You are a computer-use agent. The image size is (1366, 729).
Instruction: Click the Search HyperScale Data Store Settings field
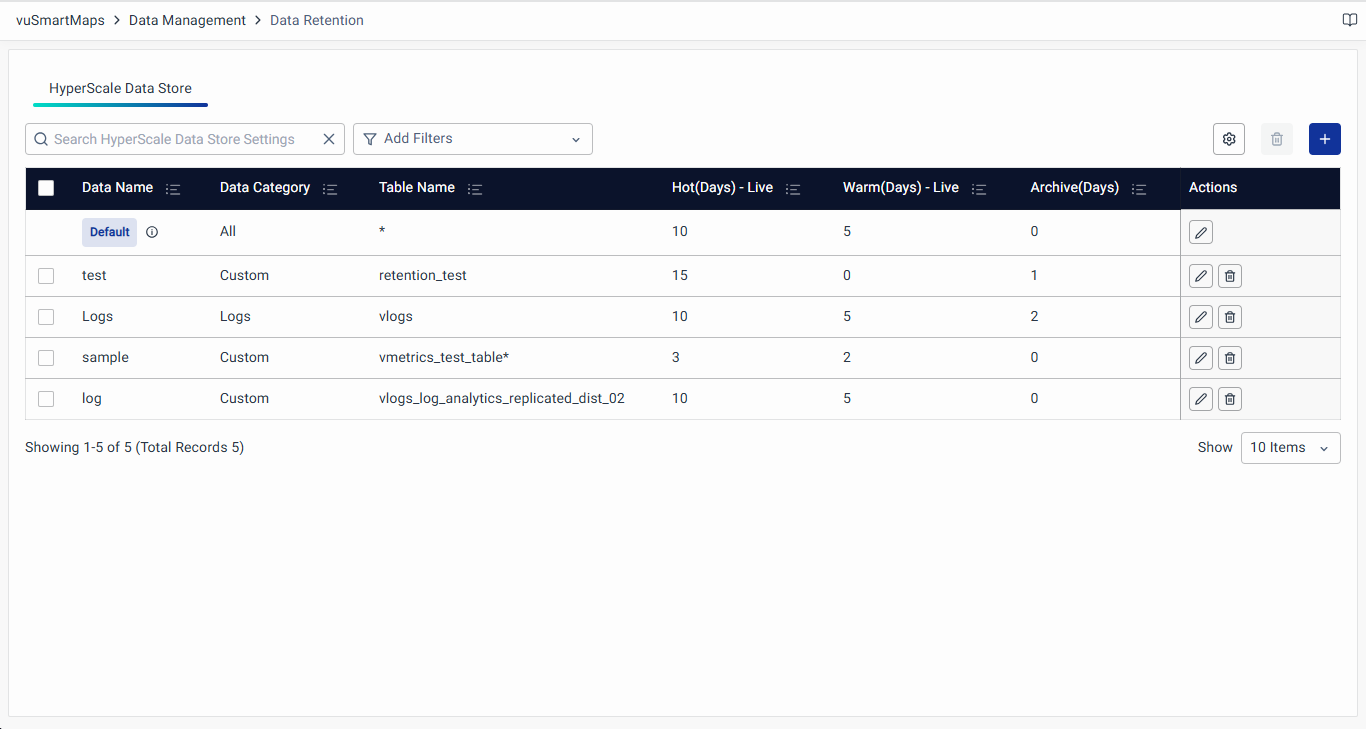pos(180,139)
